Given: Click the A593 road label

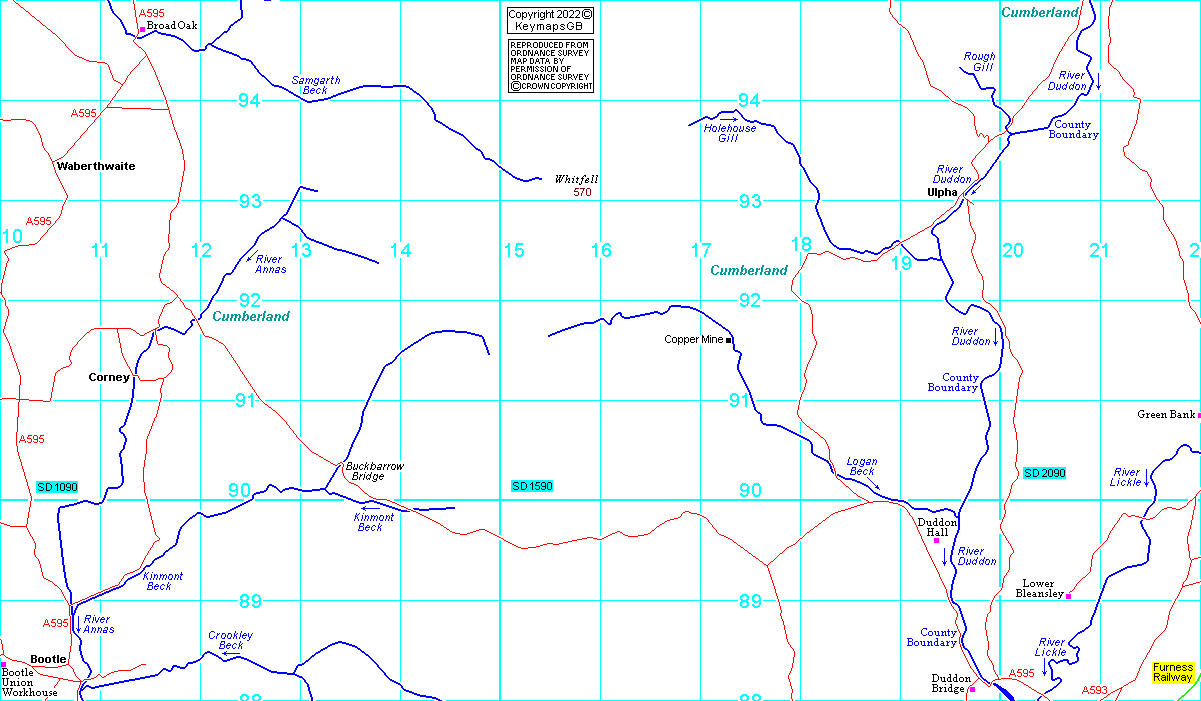Looking at the screenshot, I should tap(1095, 690).
